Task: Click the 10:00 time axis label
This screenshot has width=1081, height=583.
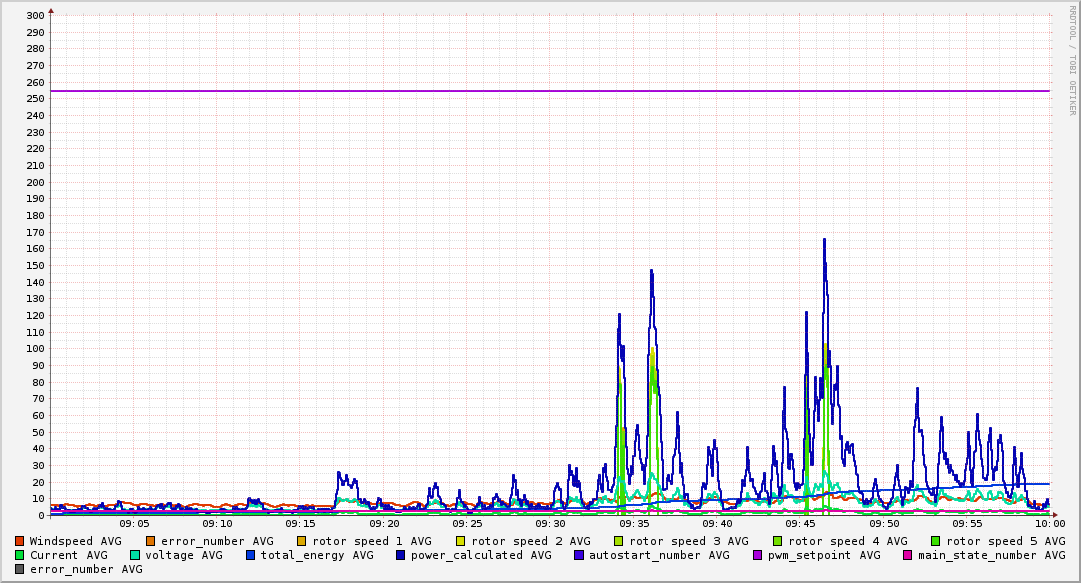Action: click(x=1049, y=523)
